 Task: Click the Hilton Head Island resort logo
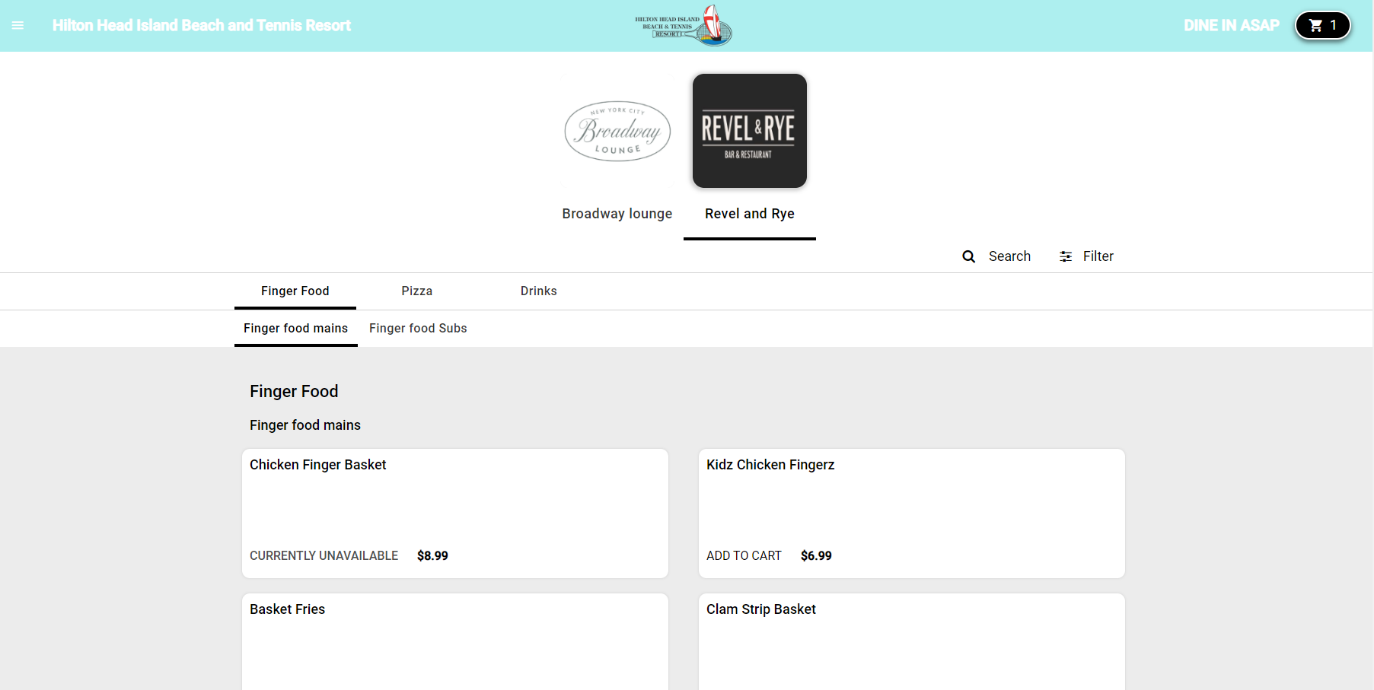[x=683, y=25]
